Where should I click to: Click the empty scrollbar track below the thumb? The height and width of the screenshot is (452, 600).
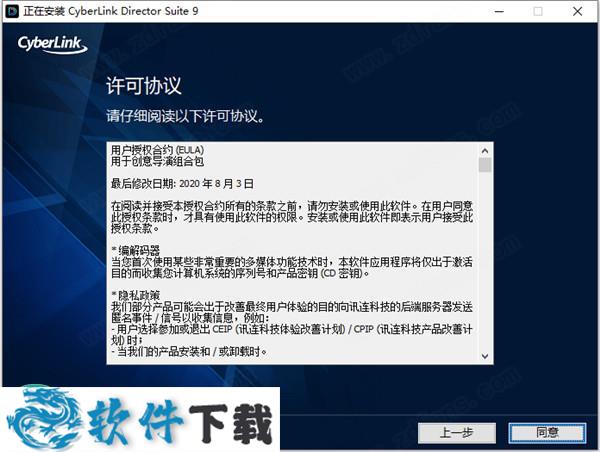(485, 261)
